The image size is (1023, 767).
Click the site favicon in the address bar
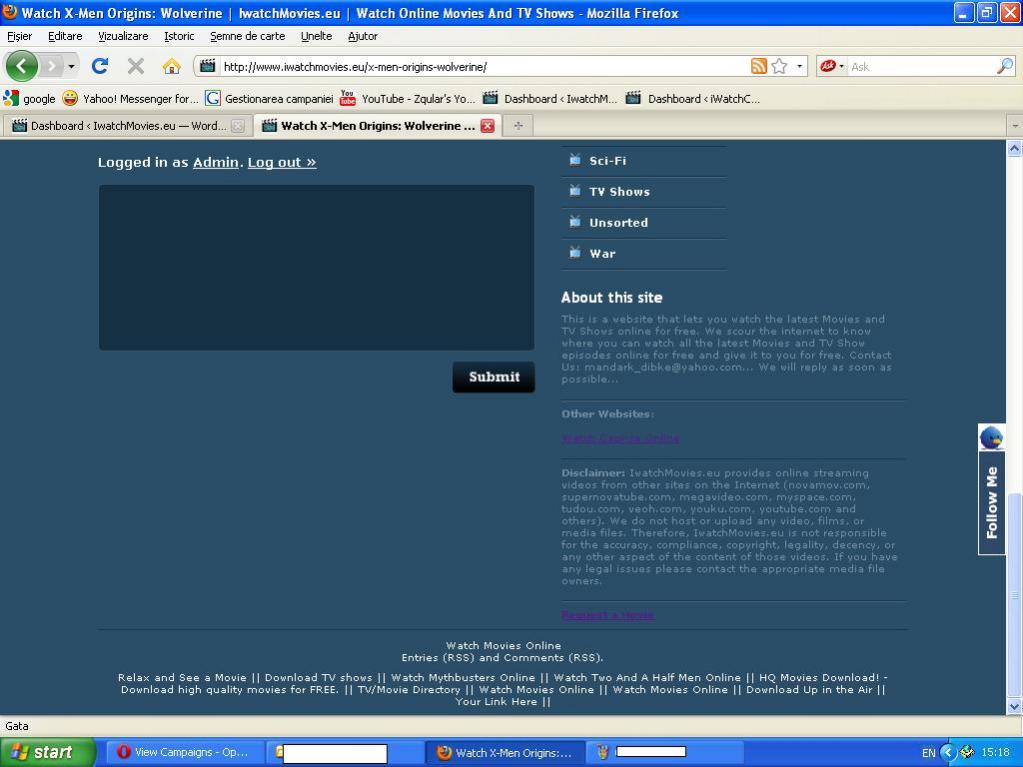(x=207, y=66)
